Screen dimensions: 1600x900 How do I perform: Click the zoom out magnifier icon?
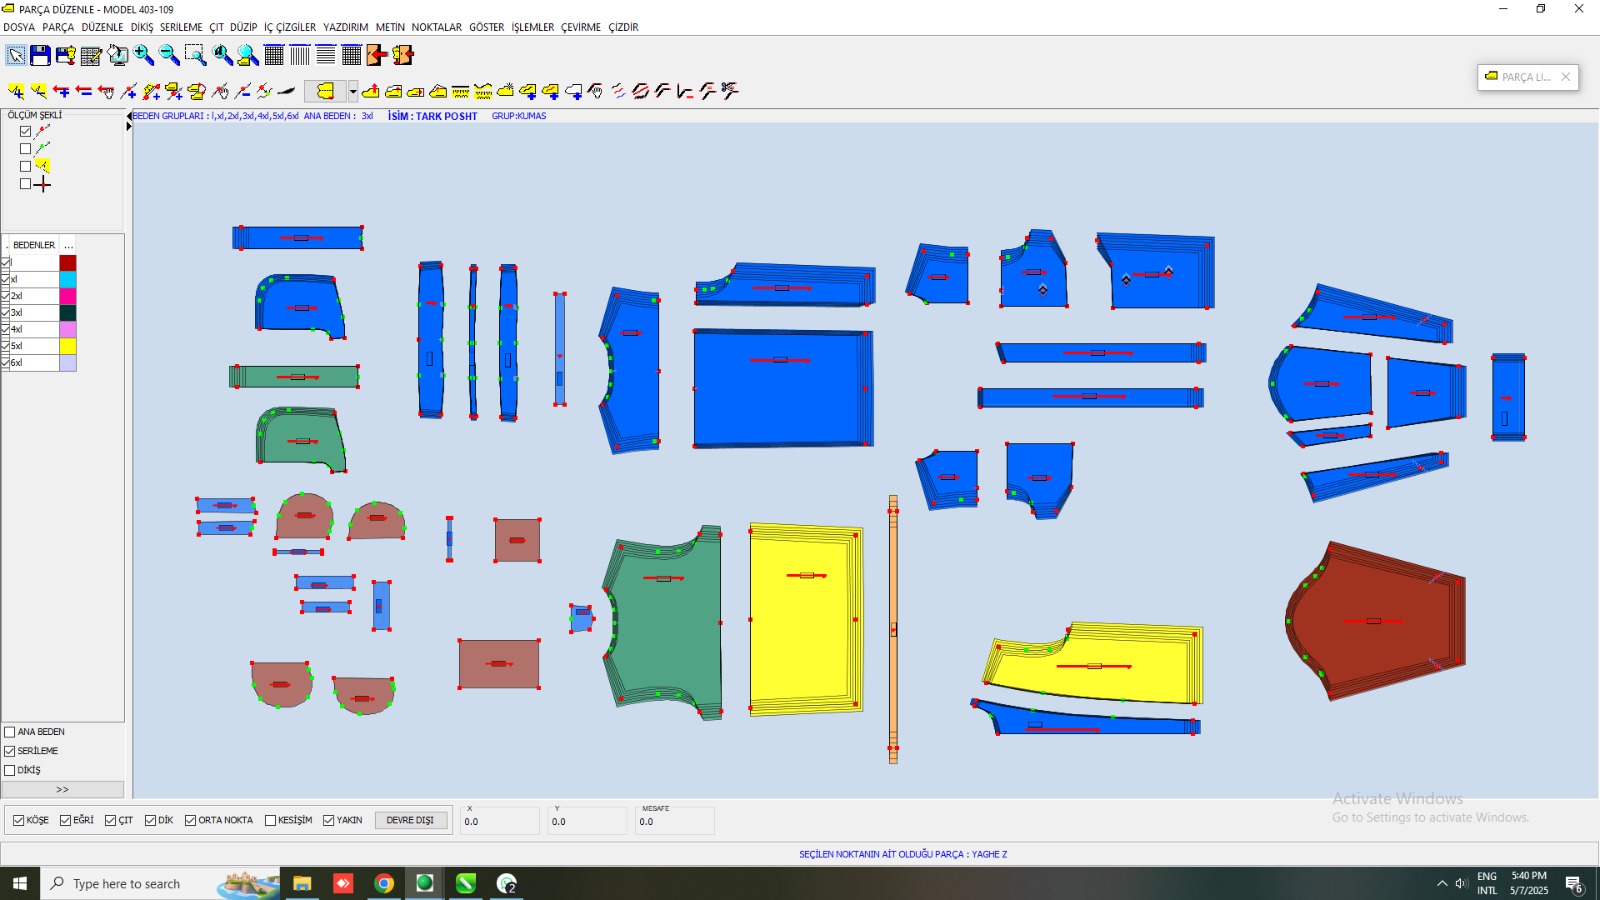click(x=170, y=56)
